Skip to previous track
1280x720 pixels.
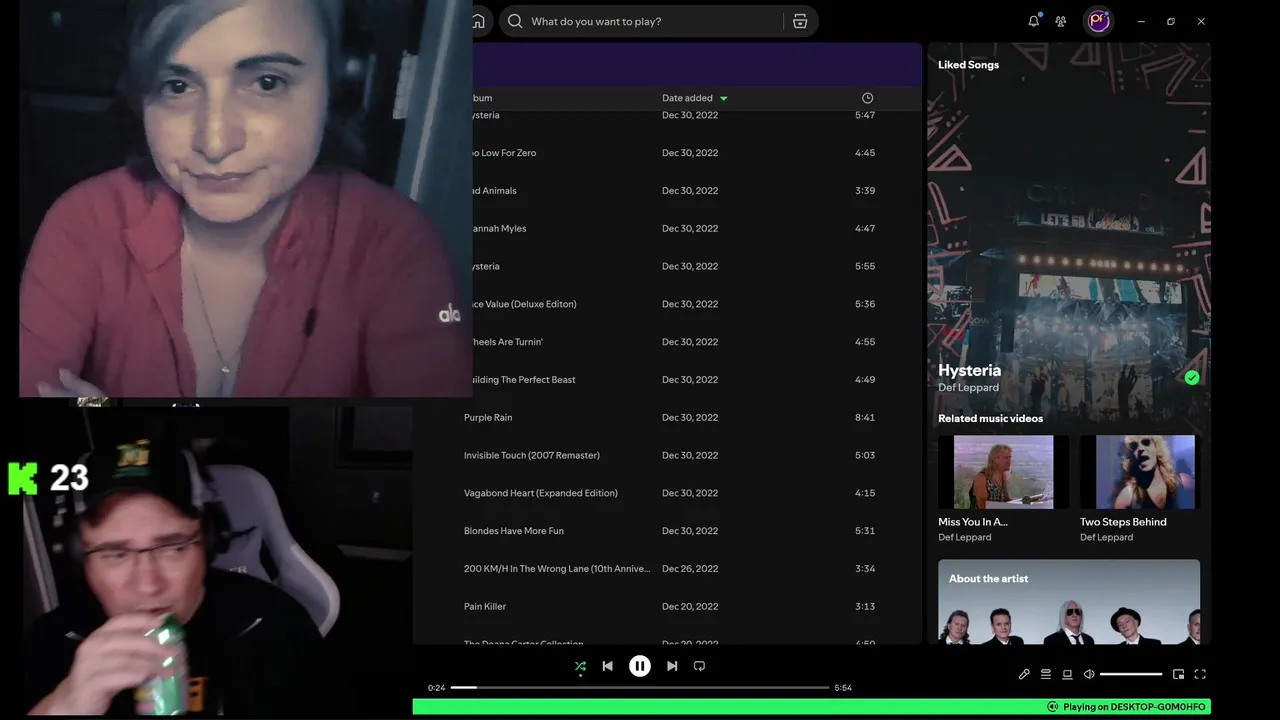(x=607, y=666)
